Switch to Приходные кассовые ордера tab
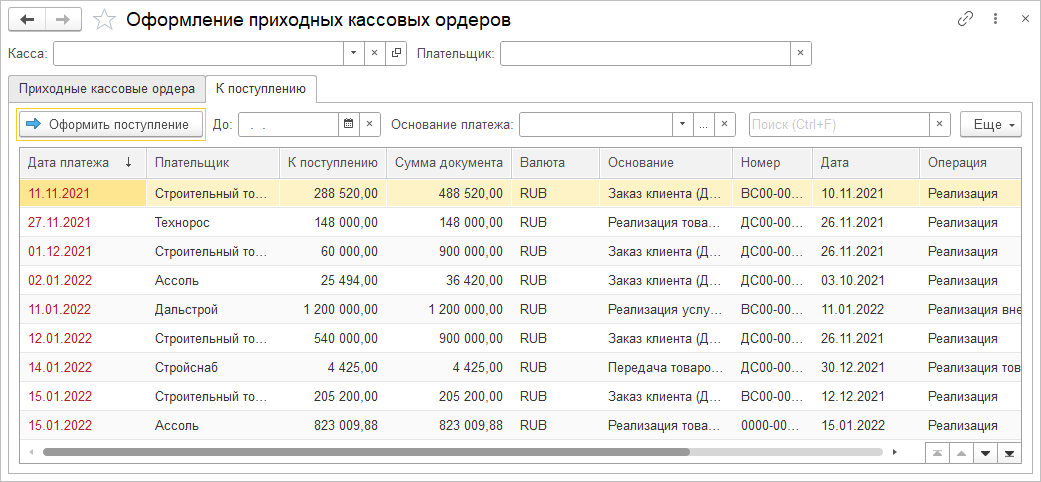The height and width of the screenshot is (482, 1041). [107, 88]
